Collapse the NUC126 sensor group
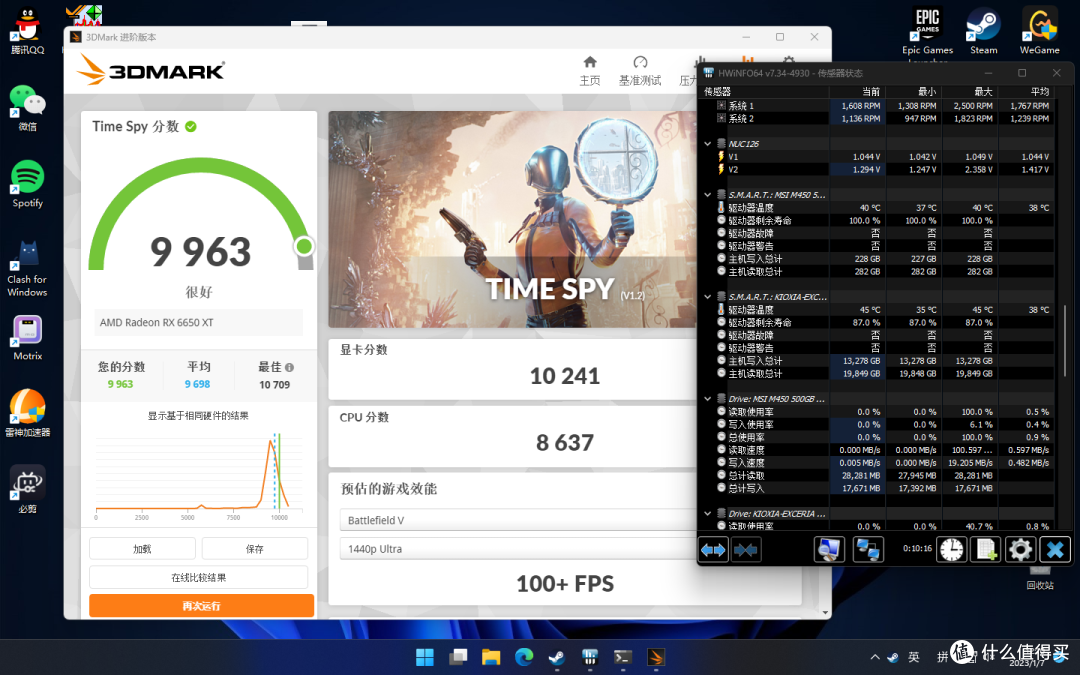 [707, 144]
